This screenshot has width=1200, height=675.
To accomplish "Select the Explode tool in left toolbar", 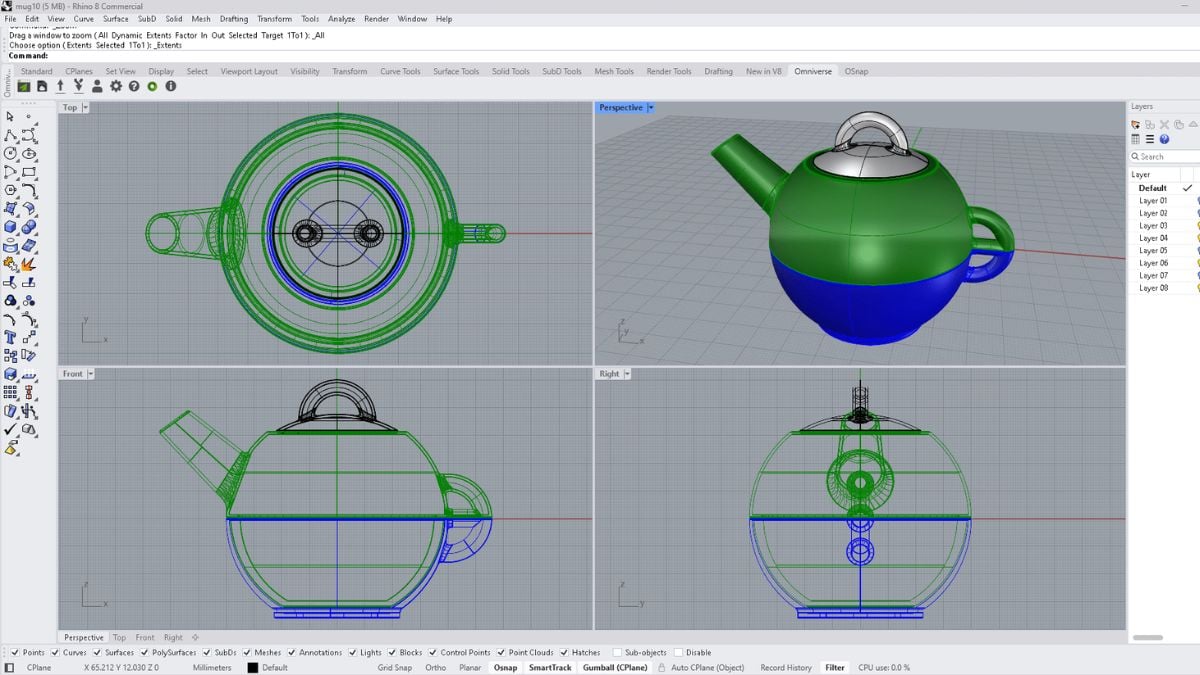I will click(28, 264).
